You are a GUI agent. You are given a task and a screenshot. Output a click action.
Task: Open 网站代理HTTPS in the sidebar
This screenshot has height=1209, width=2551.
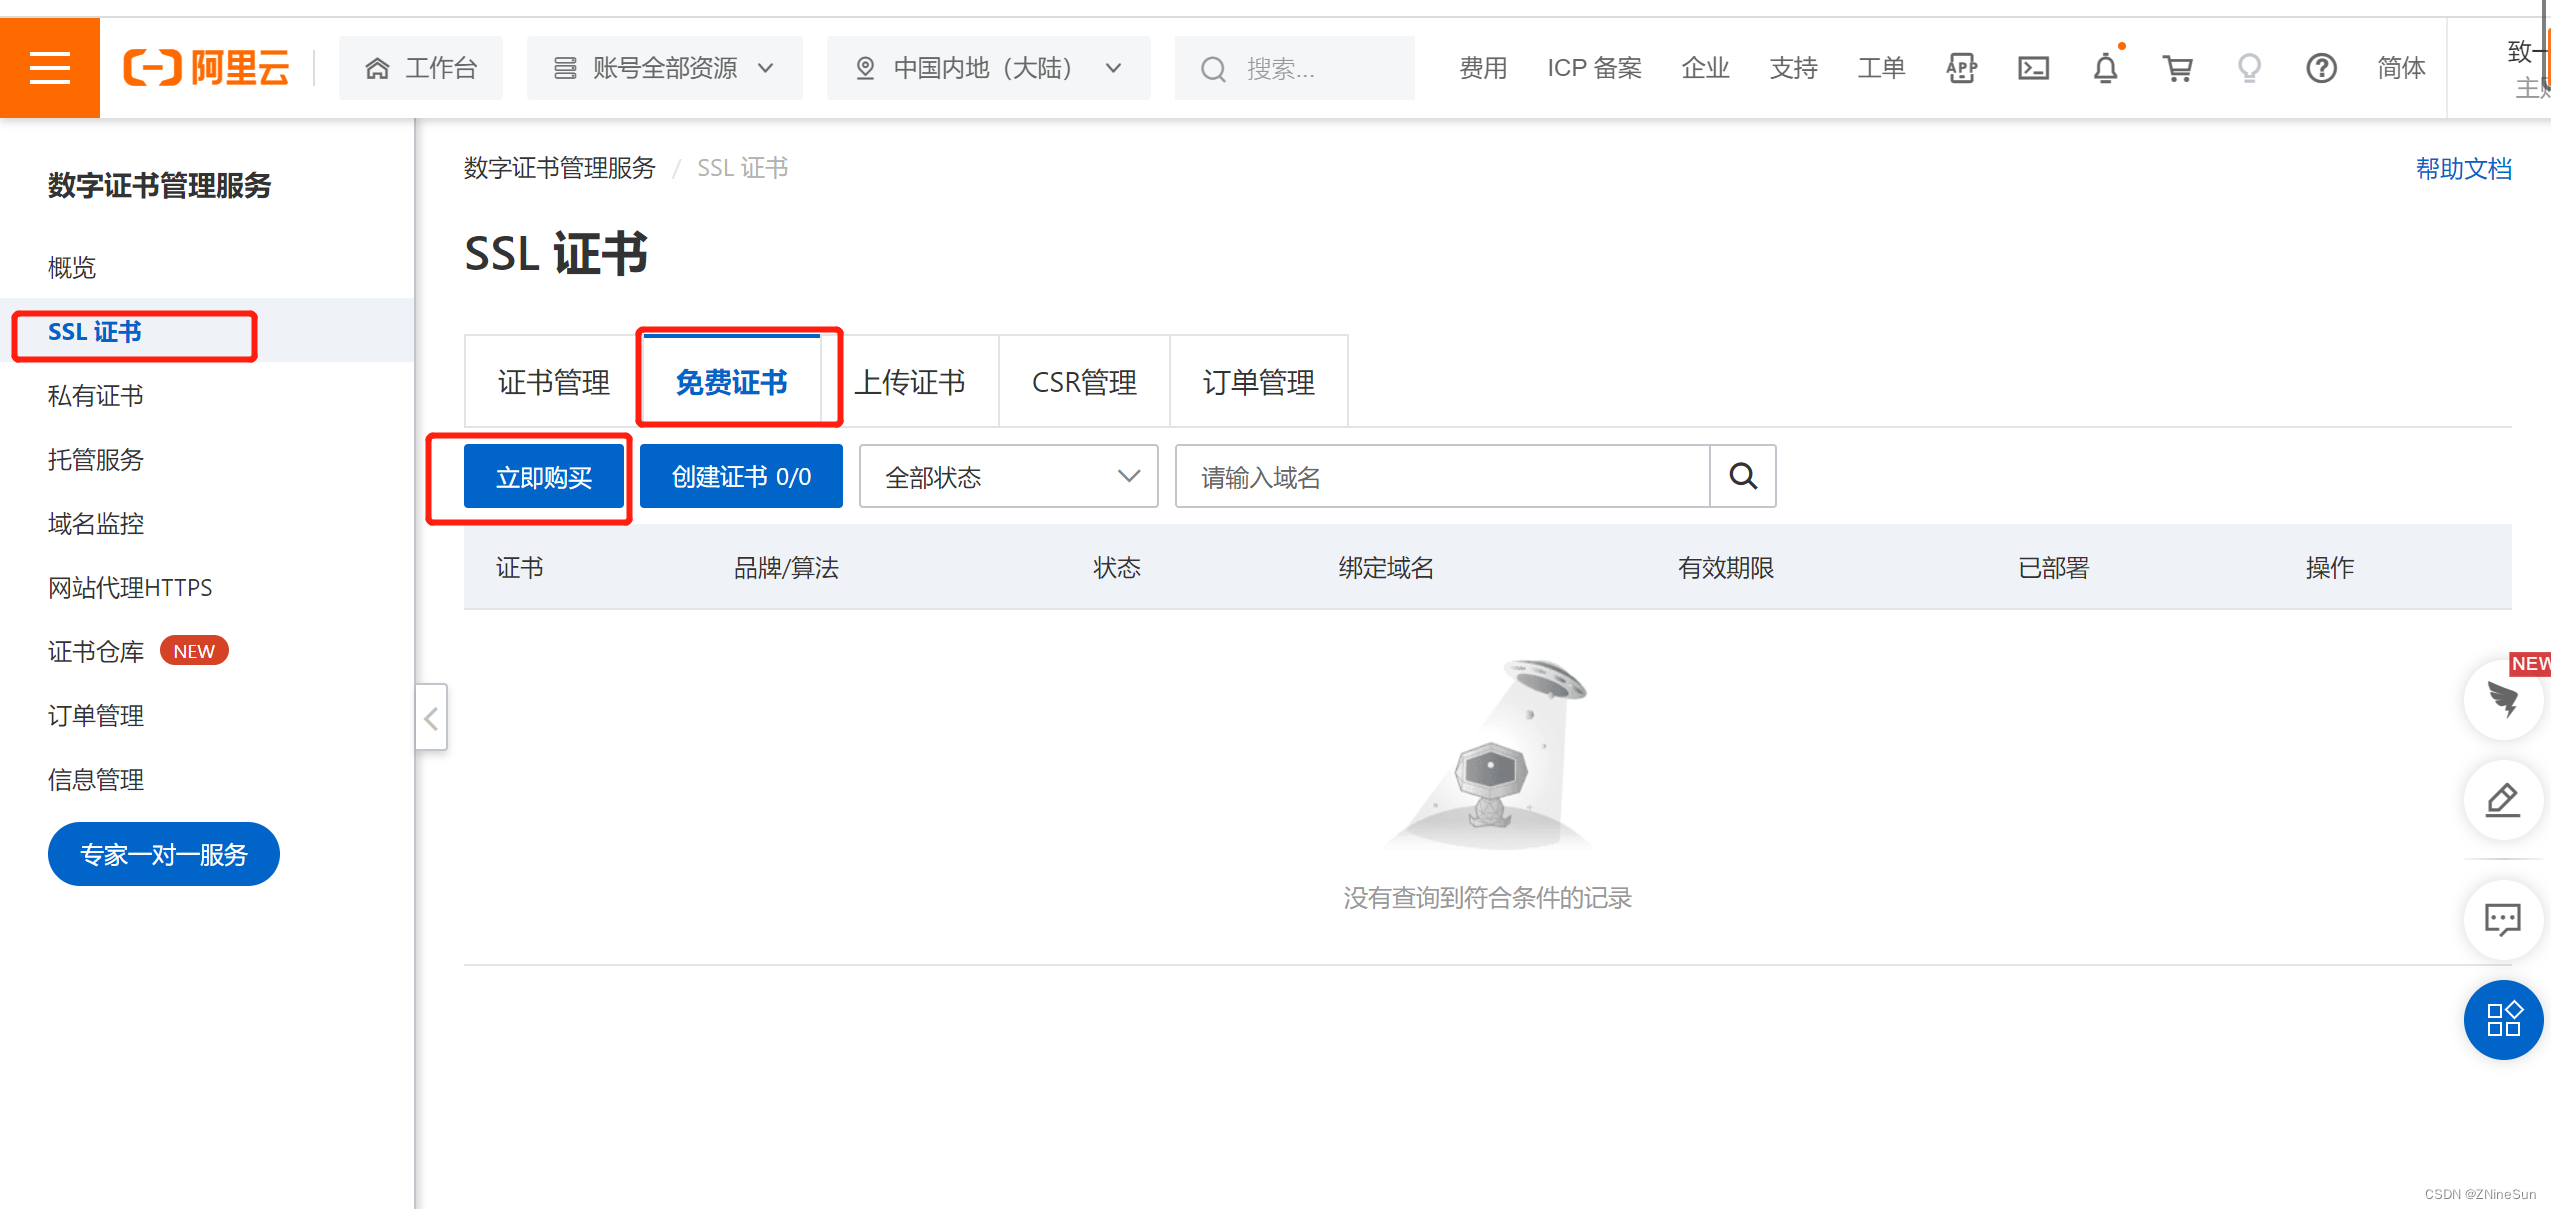(130, 587)
